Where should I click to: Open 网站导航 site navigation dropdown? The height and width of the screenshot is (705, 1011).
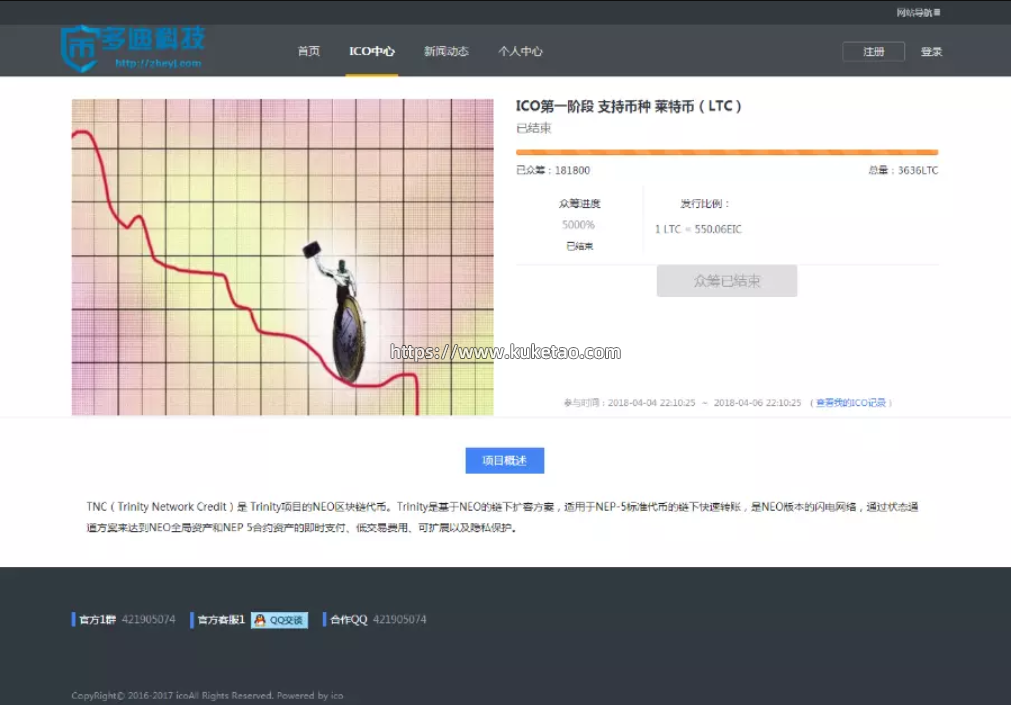click(x=918, y=12)
